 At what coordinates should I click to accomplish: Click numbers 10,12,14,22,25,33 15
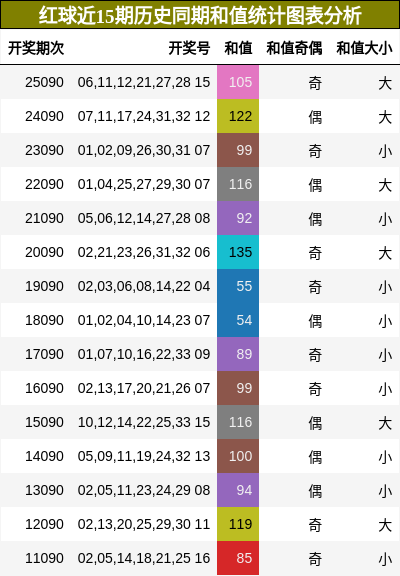[x=144, y=422]
